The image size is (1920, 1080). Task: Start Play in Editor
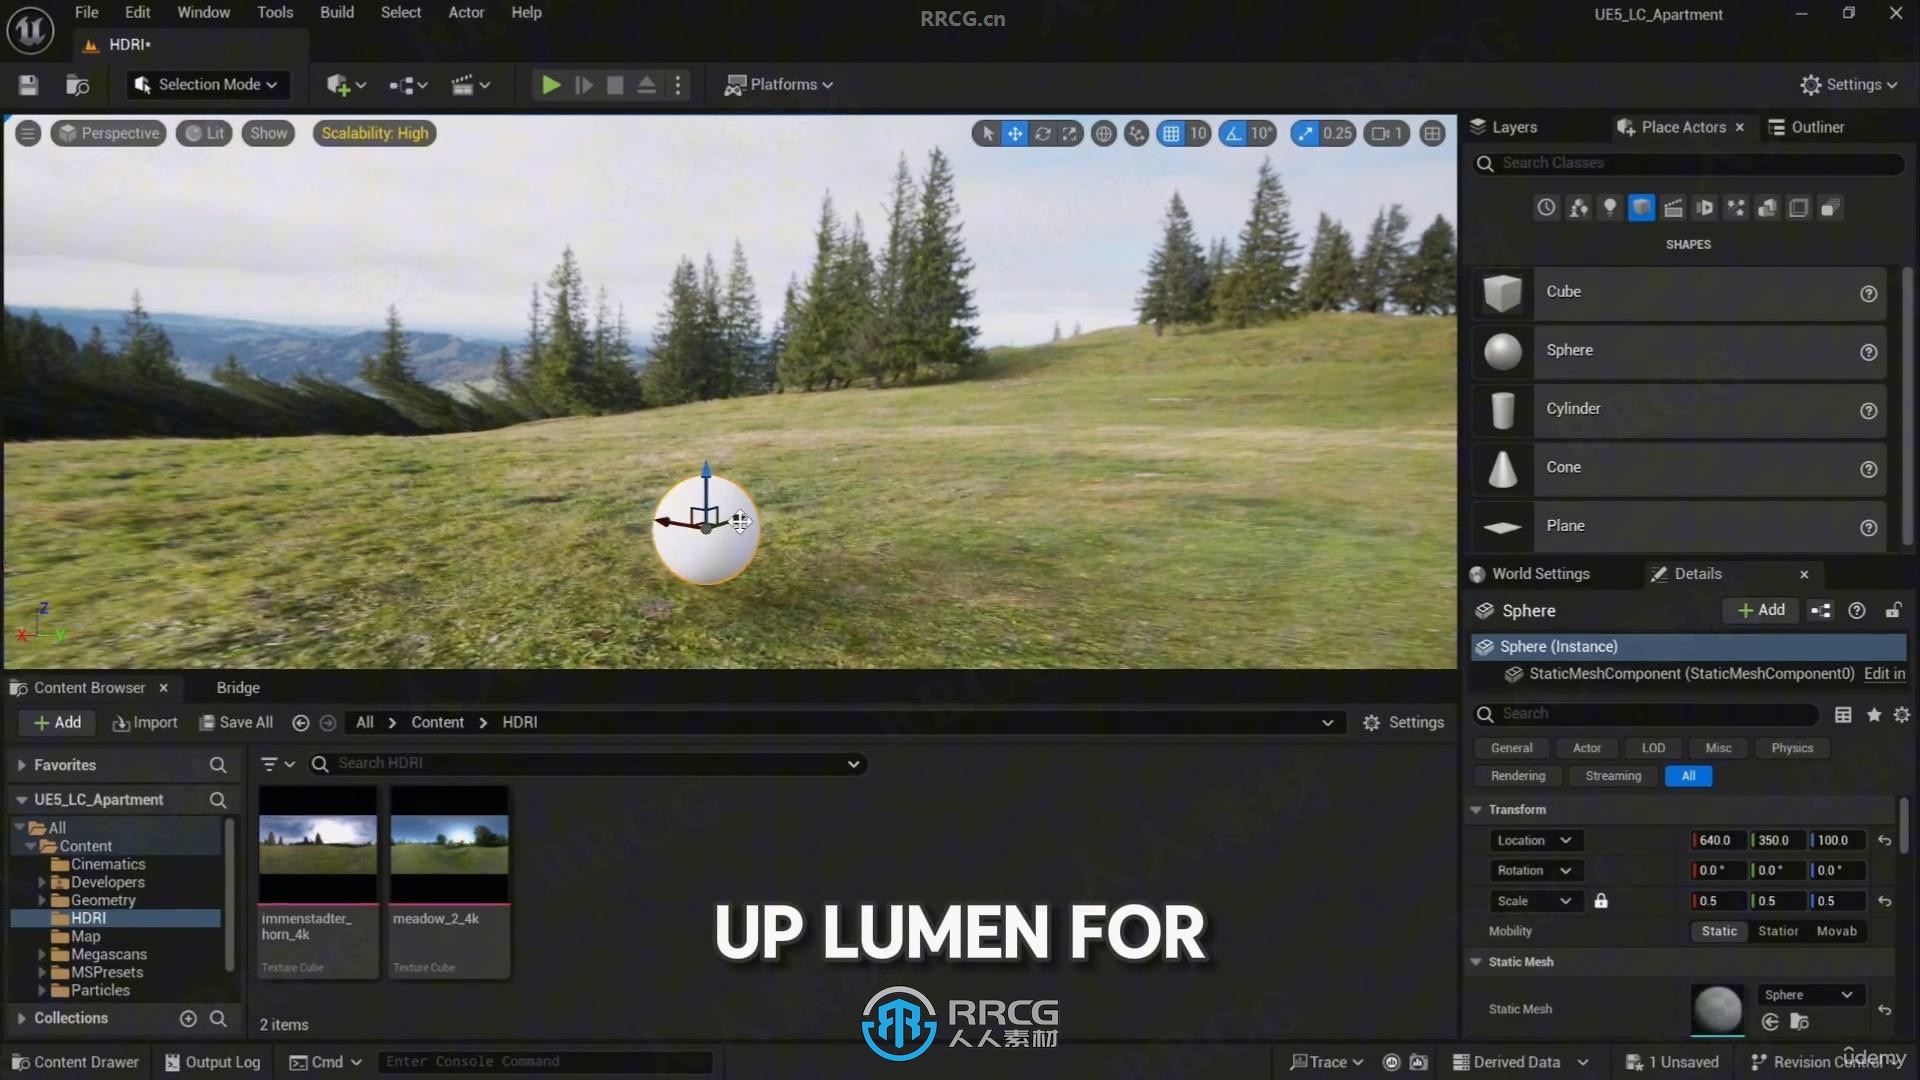click(x=550, y=85)
